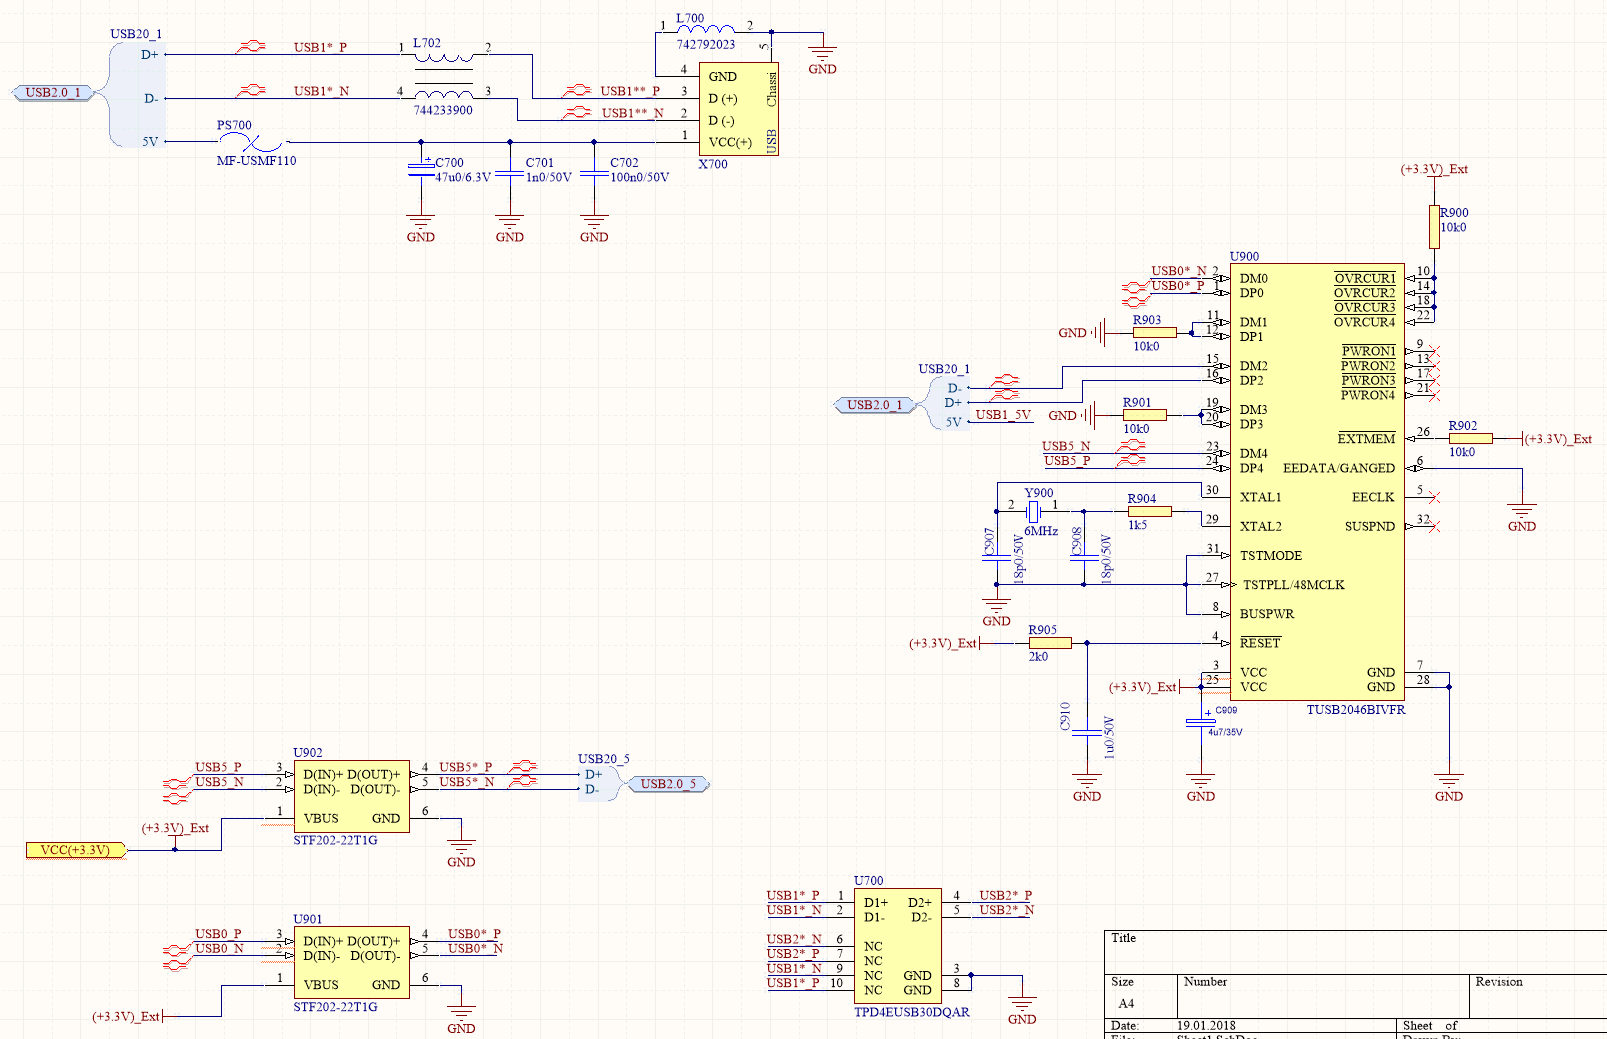The width and height of the screenshot is (1607, 1039).
Task: Click the TUSB2046BIVFR part label
Action: pos(1355,710)
